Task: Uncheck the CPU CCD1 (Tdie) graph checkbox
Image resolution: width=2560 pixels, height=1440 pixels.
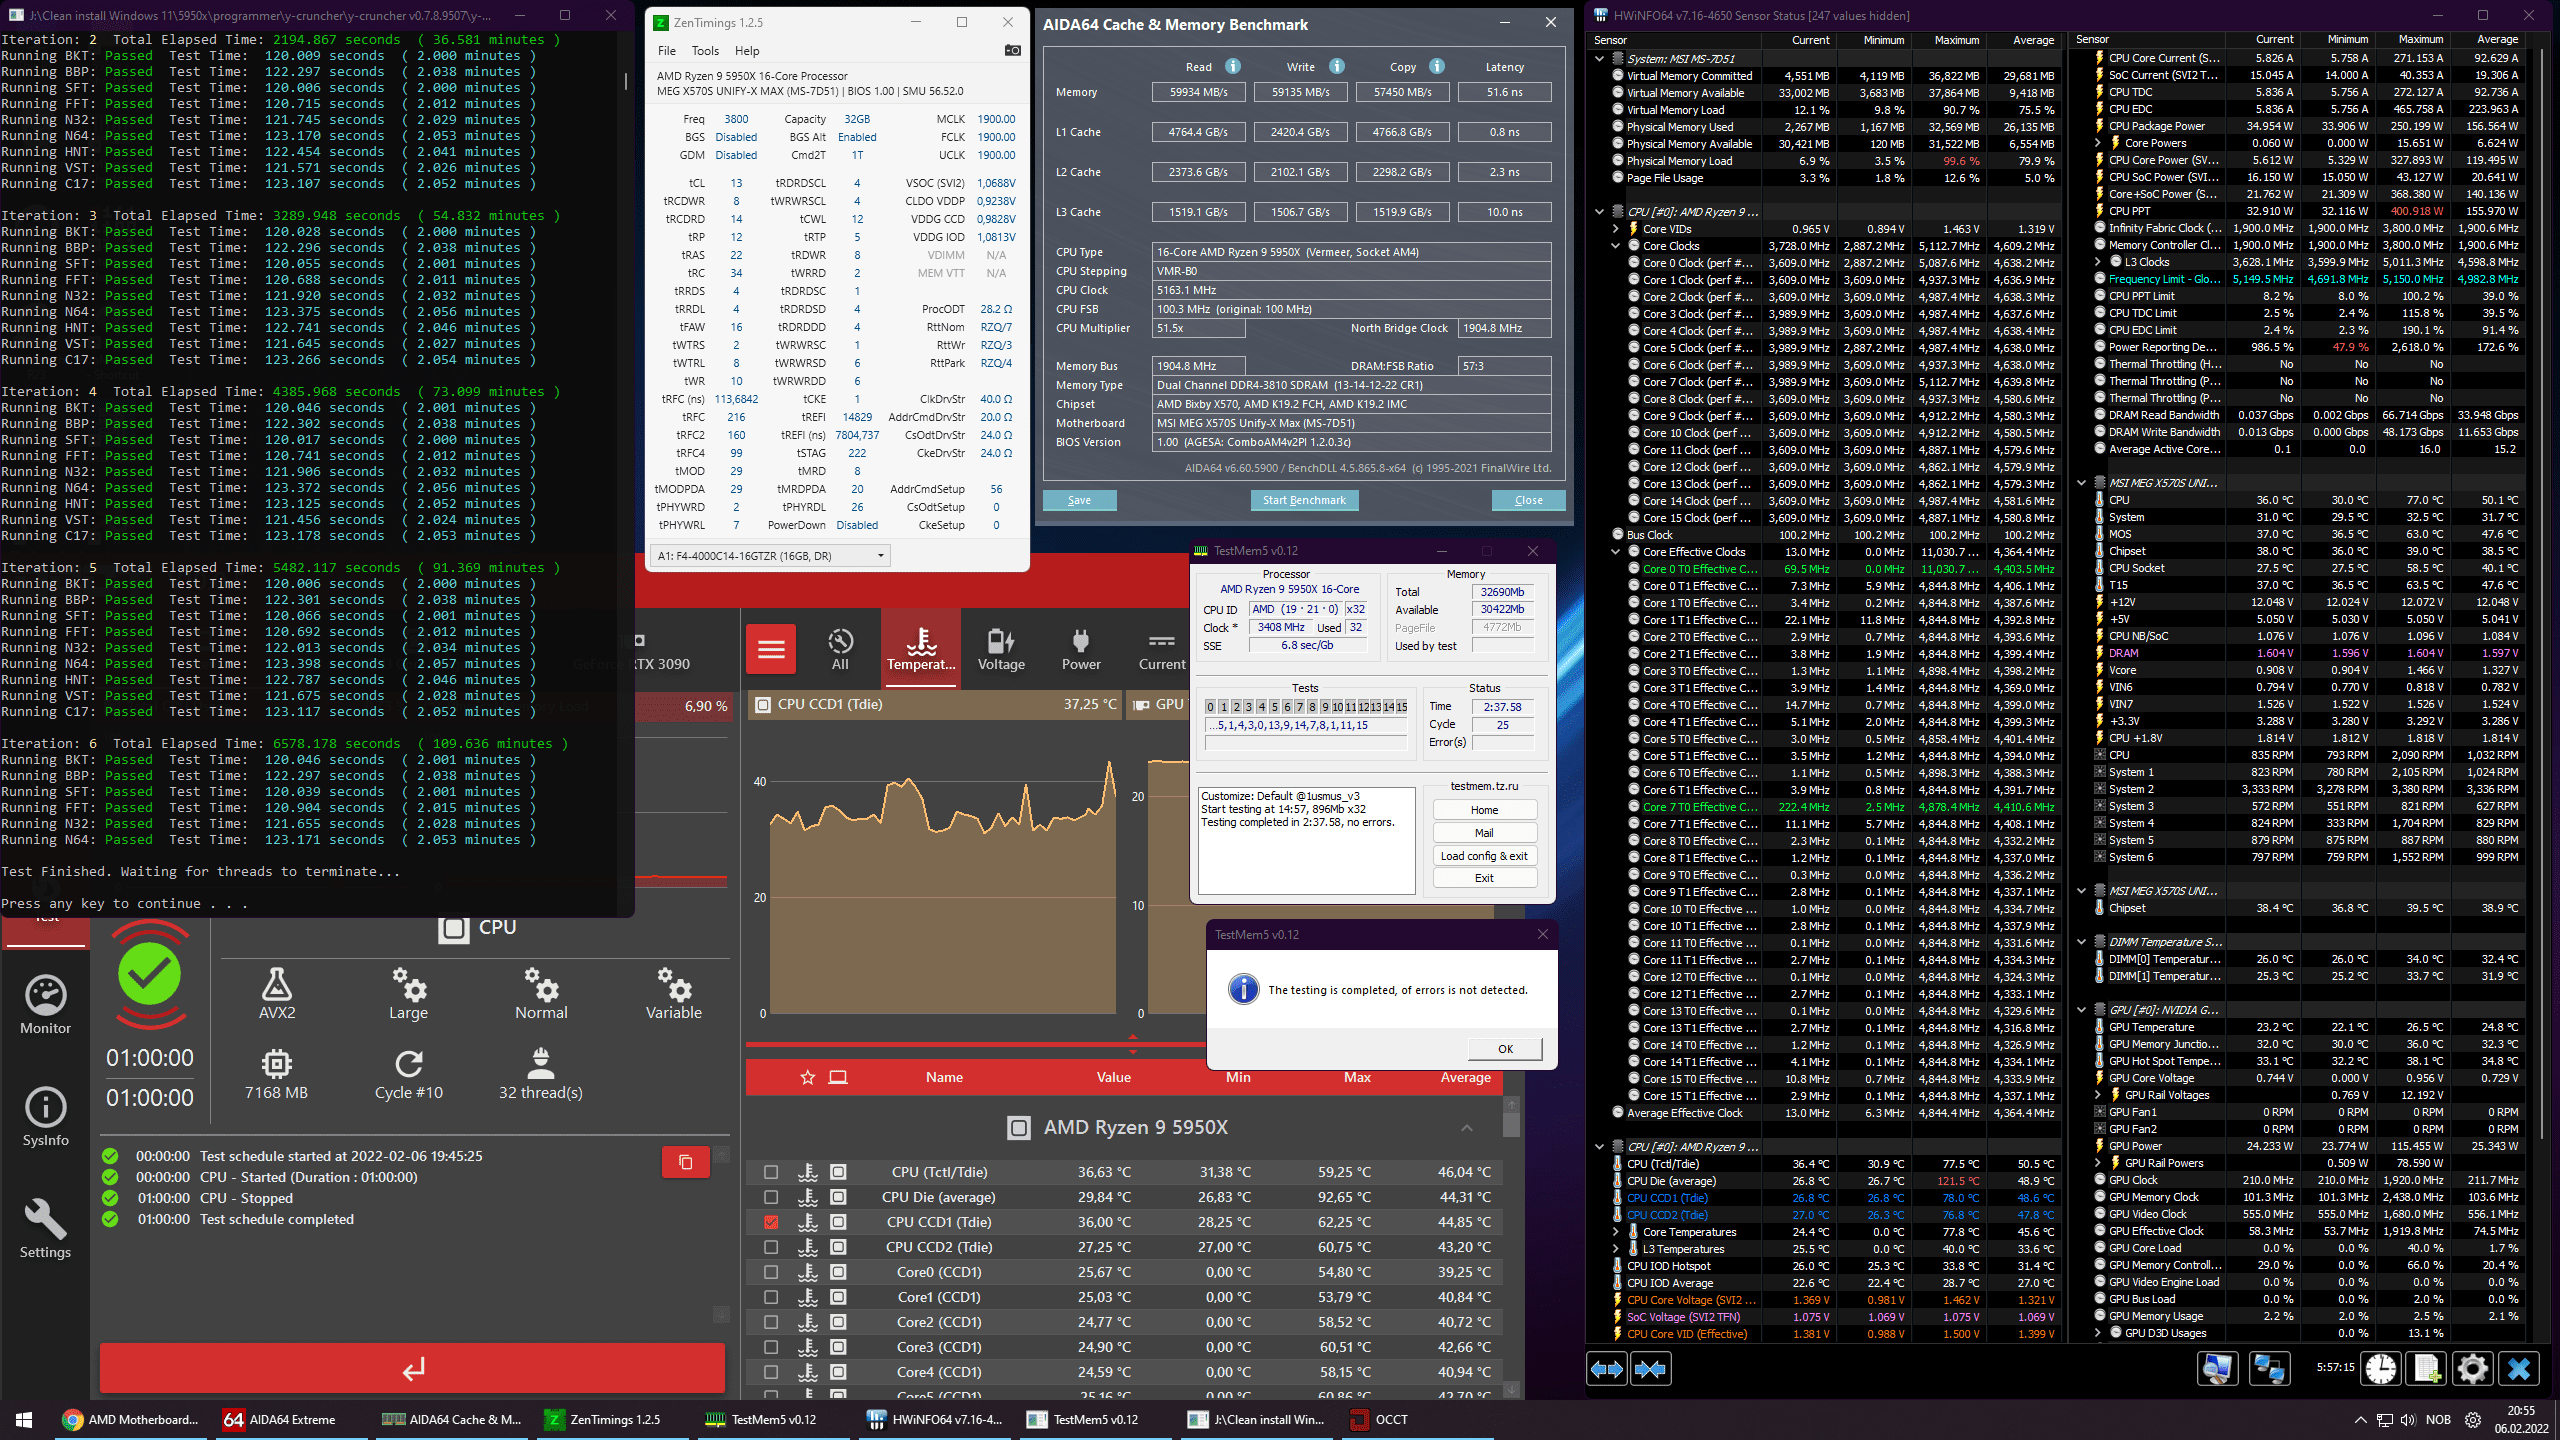Action: (771, 1222)
